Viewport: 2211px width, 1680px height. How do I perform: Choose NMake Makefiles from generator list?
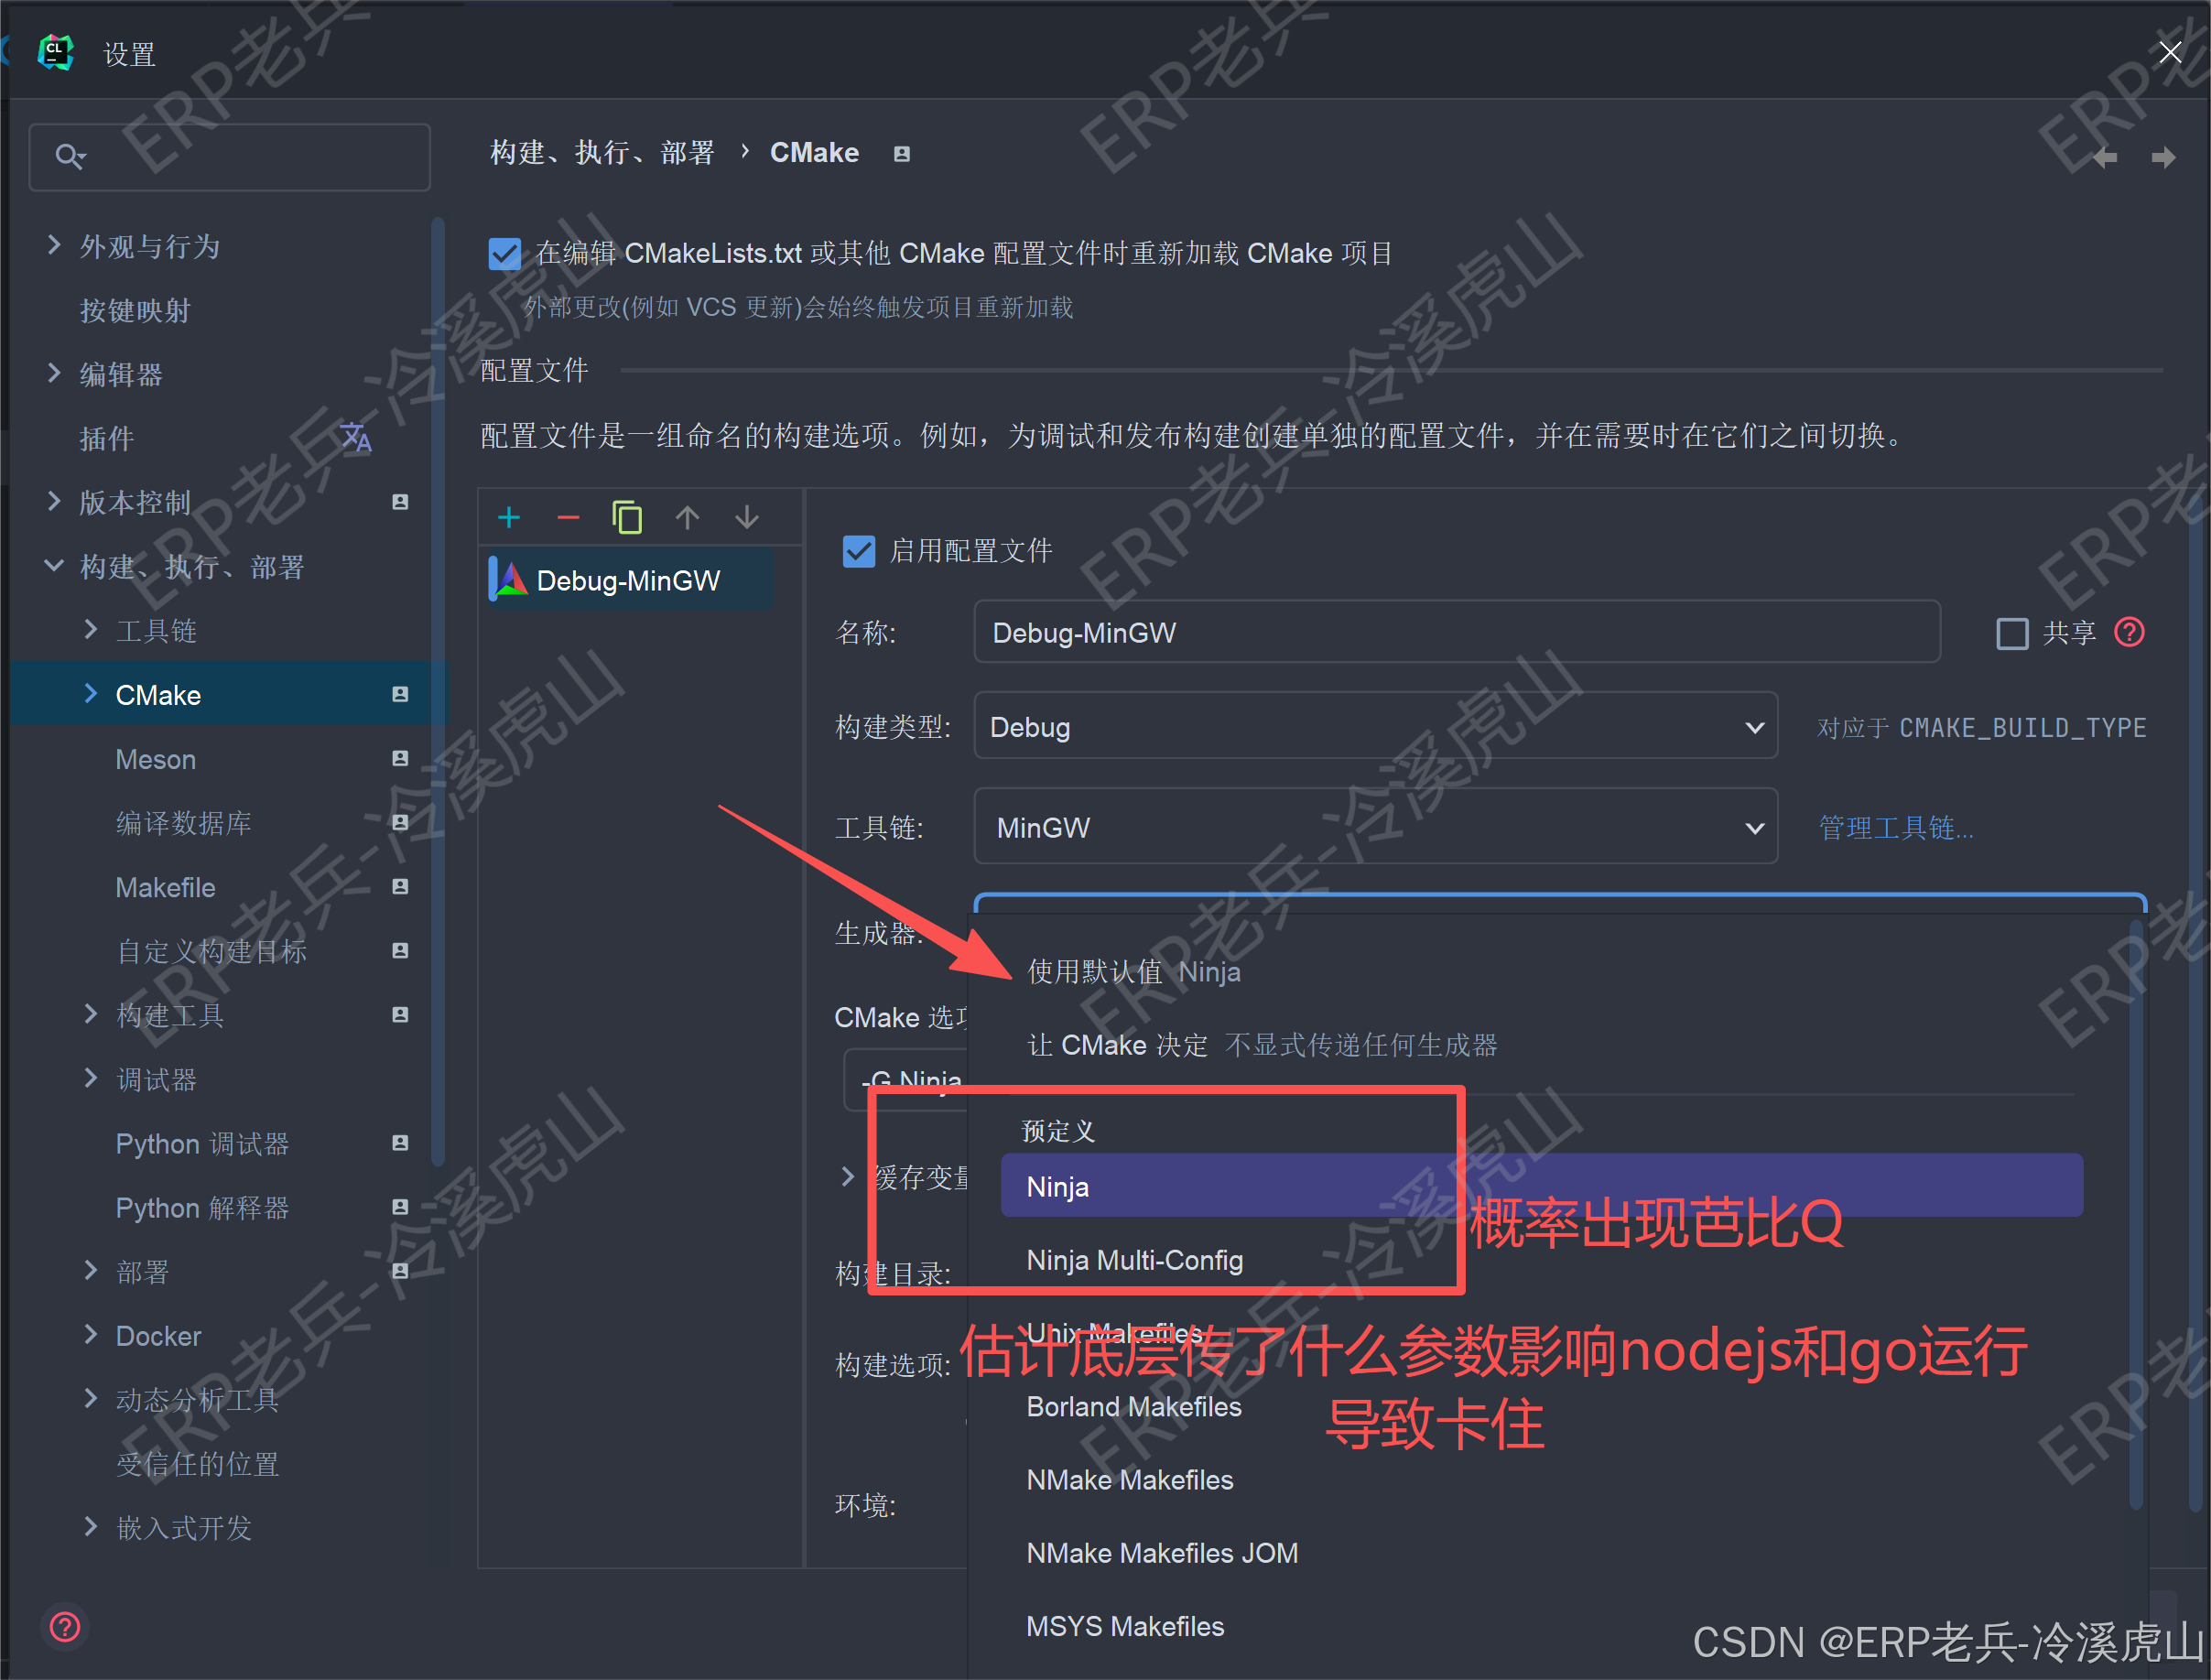click(1129, 1480)
